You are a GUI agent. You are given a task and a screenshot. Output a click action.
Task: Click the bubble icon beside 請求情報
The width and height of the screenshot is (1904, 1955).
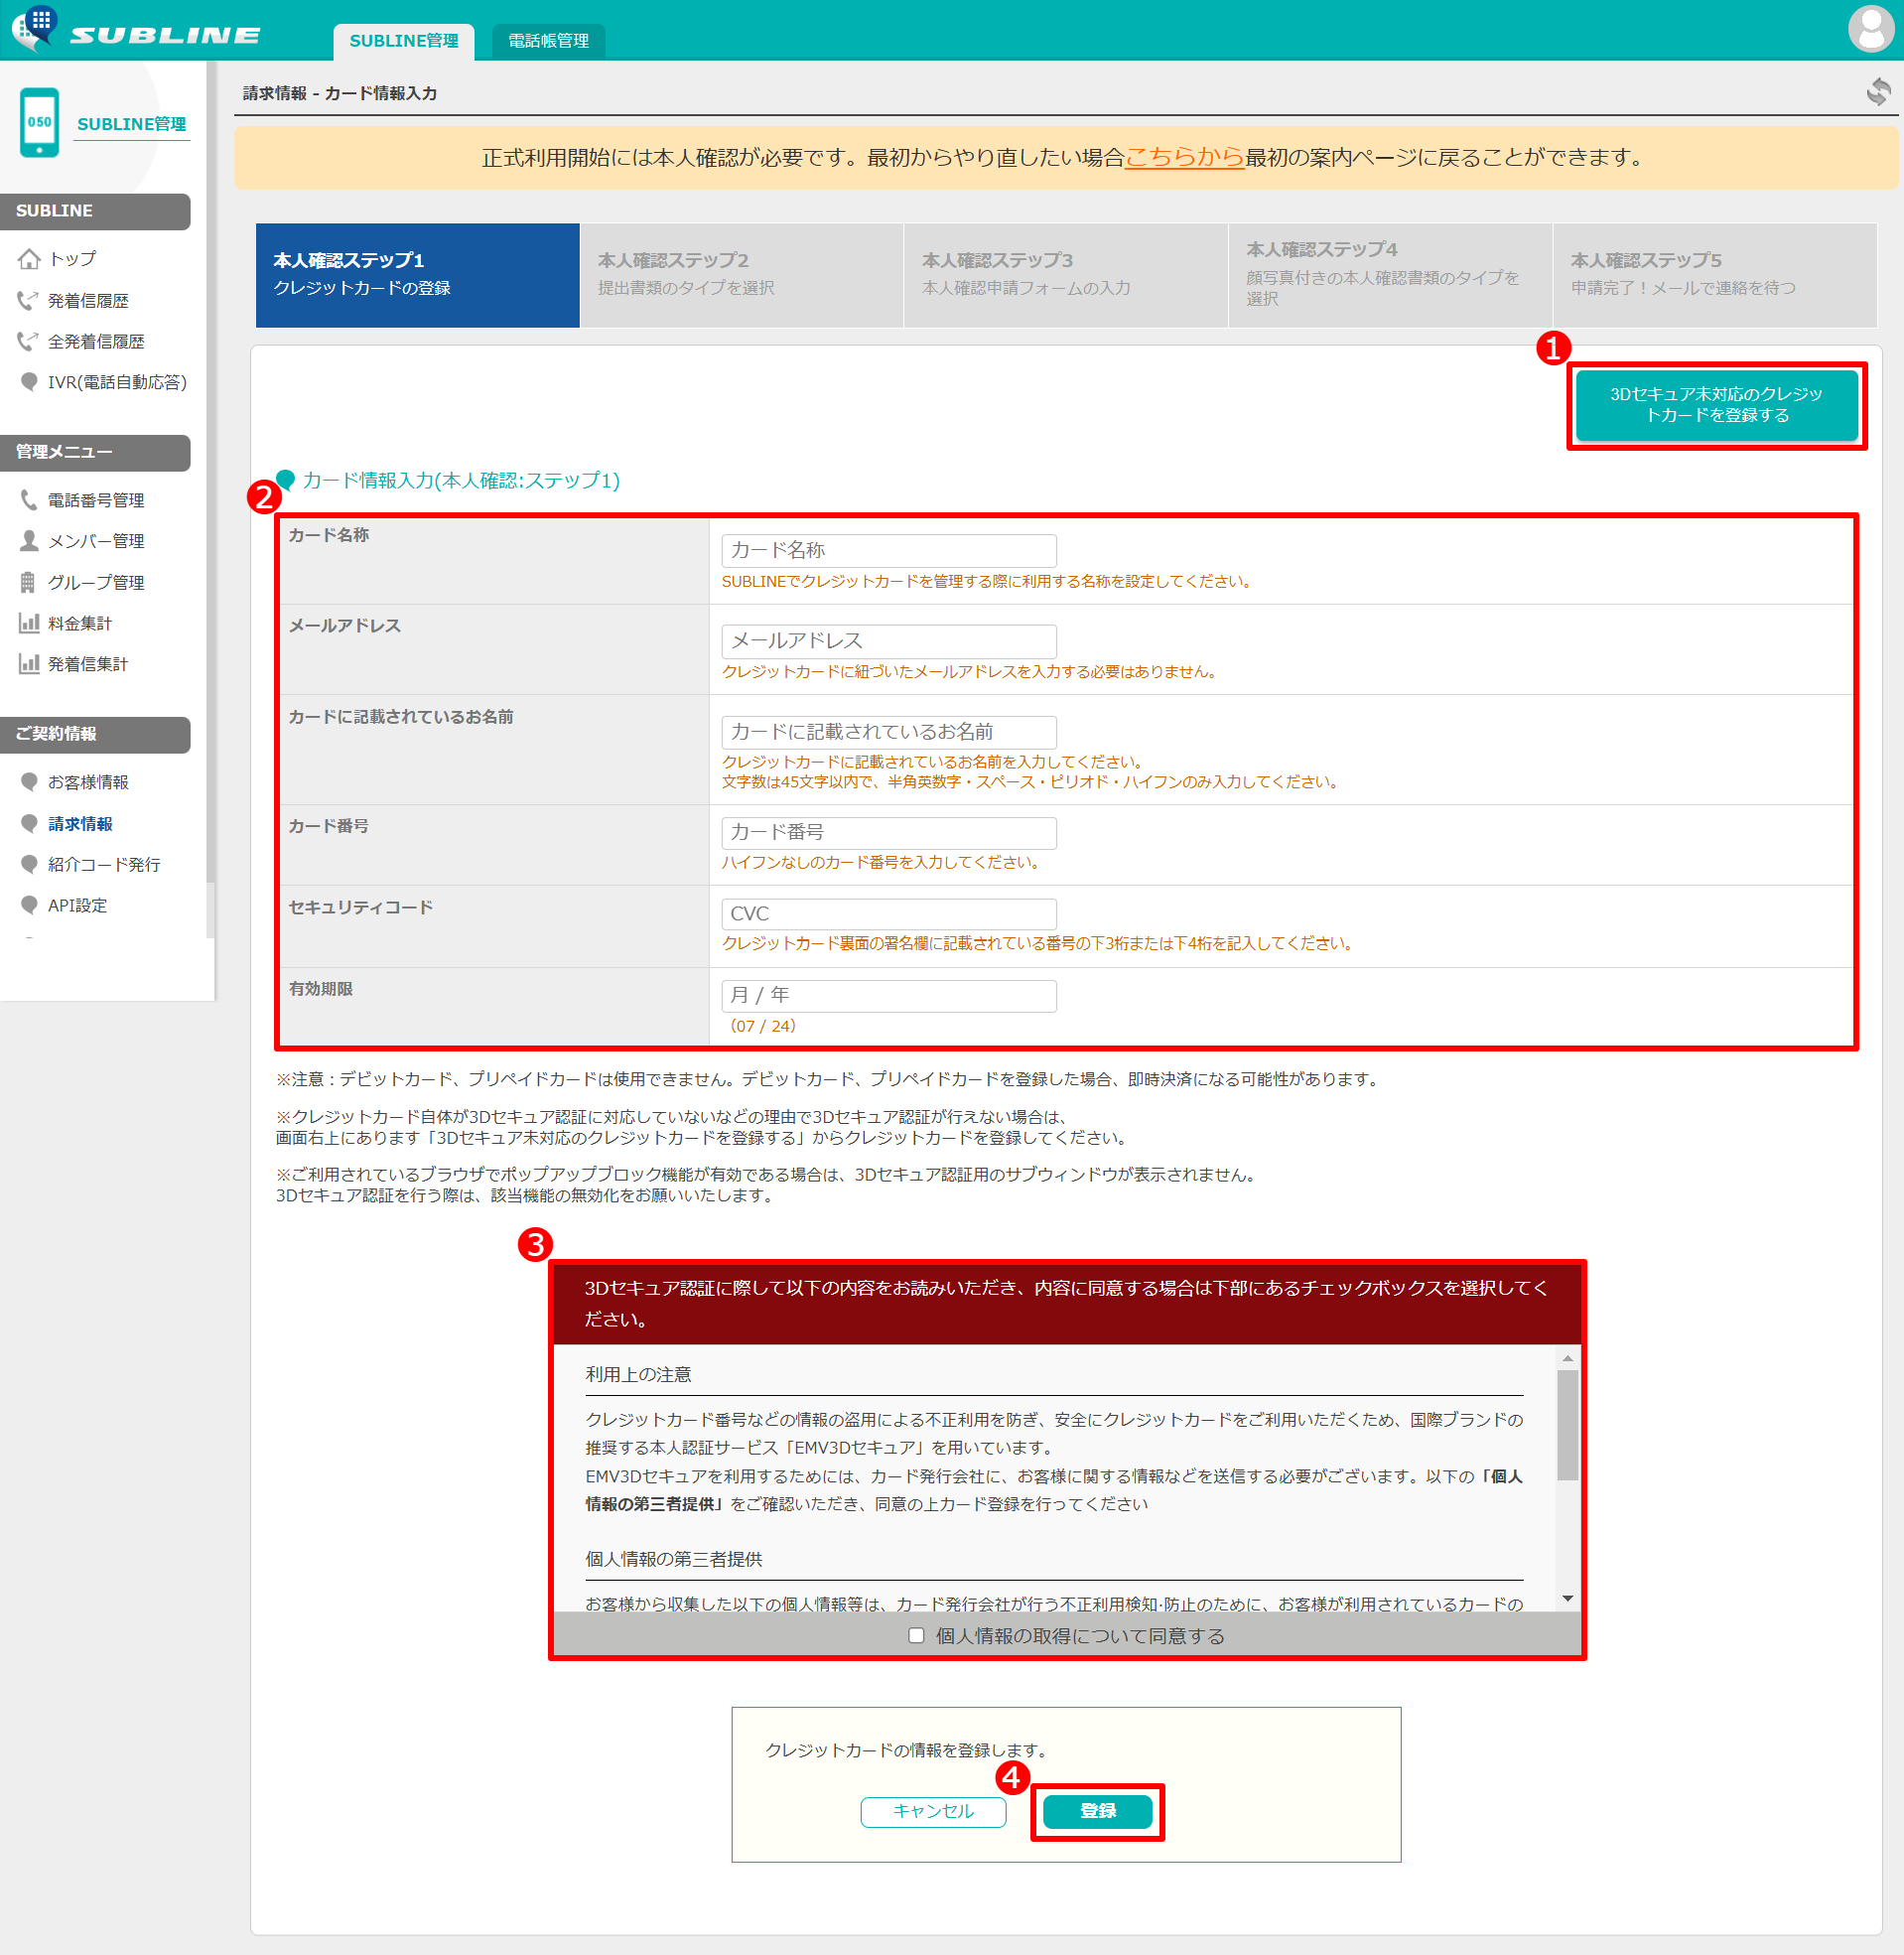(x=29, y=823)
